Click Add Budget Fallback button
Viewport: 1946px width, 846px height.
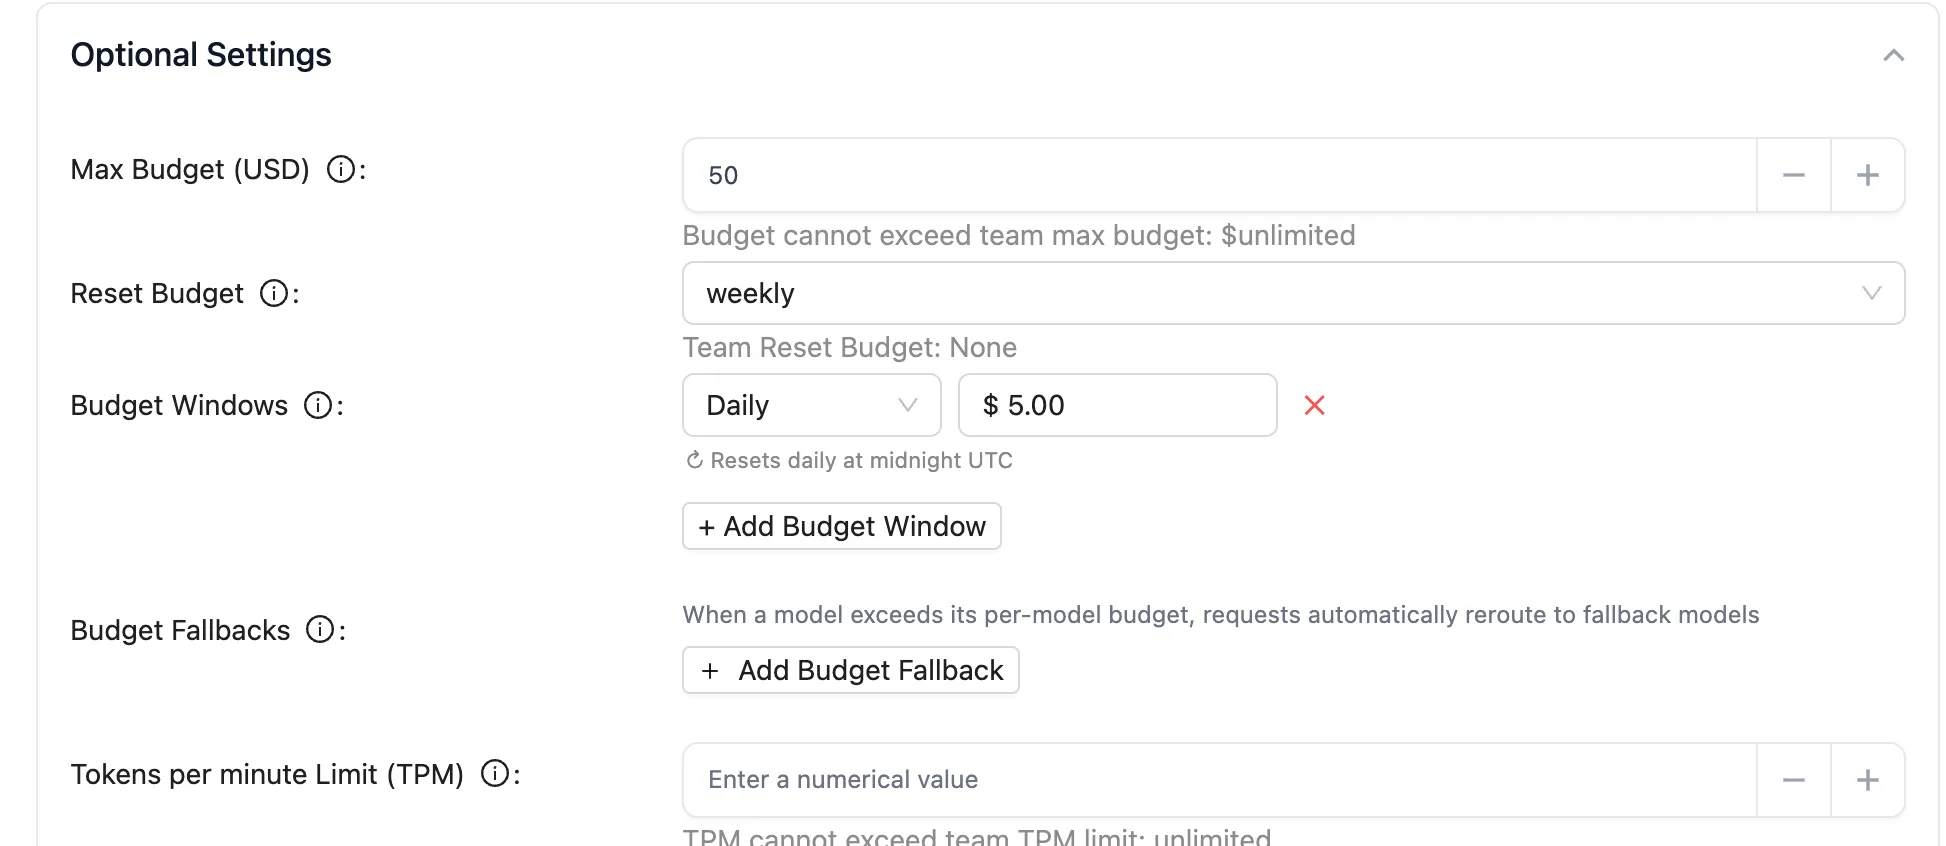click(x=851, y=670)
